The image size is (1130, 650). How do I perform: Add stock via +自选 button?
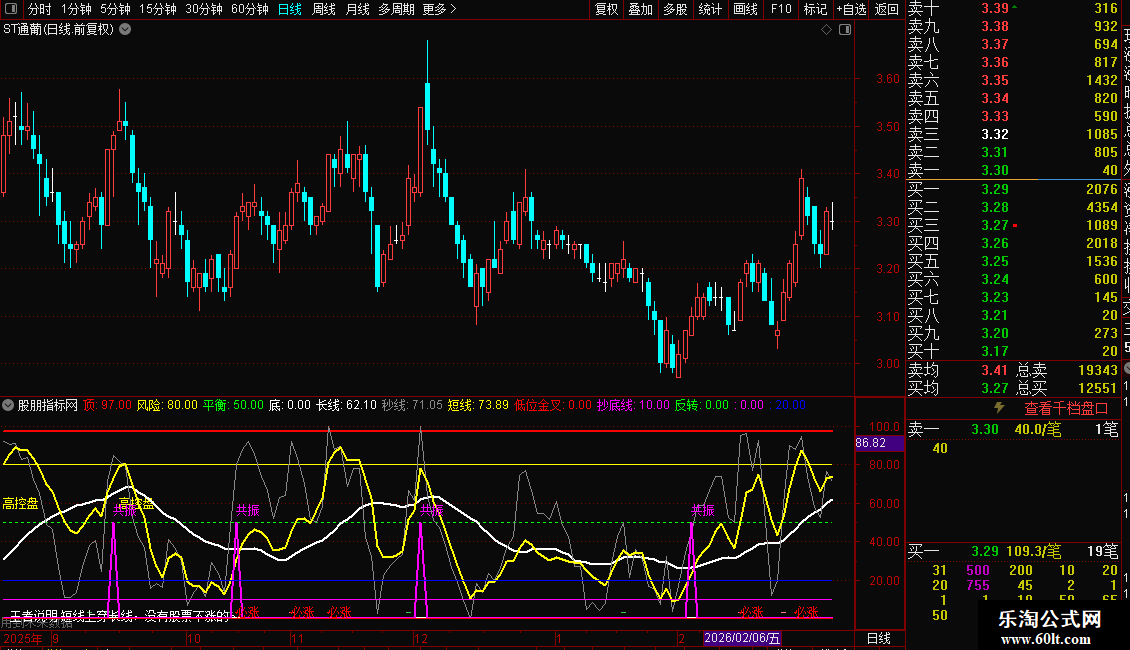point(851,9)
